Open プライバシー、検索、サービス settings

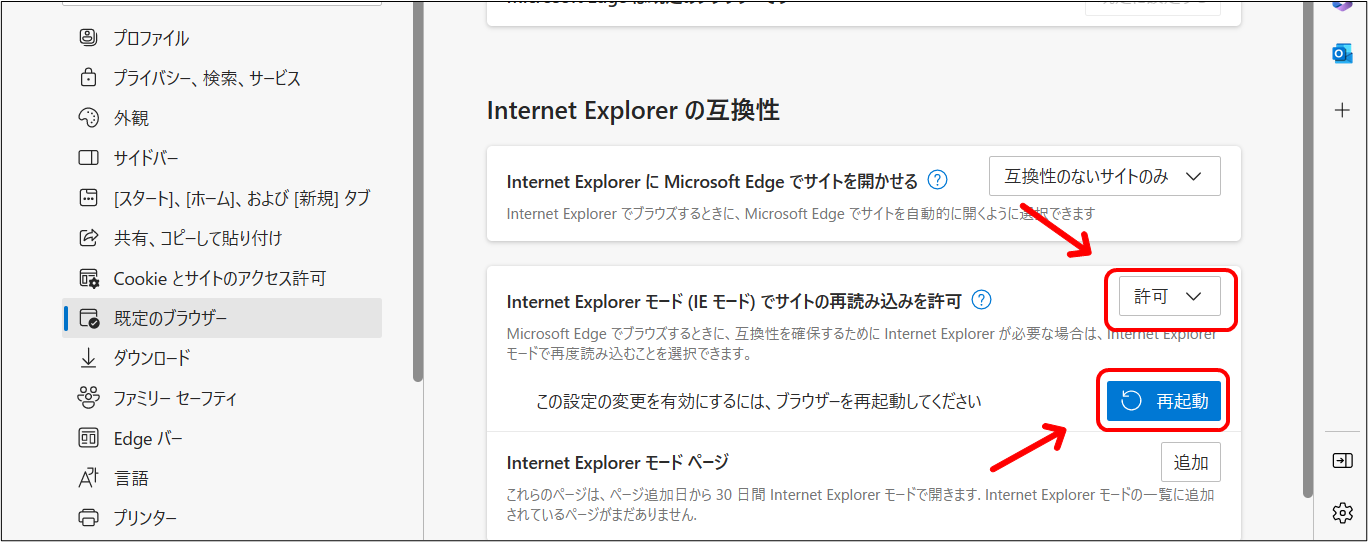coord(222,78)
